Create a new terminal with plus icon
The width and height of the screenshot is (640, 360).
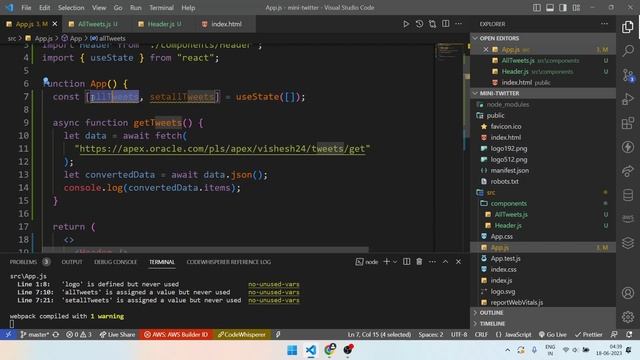[x=386, y=262]
